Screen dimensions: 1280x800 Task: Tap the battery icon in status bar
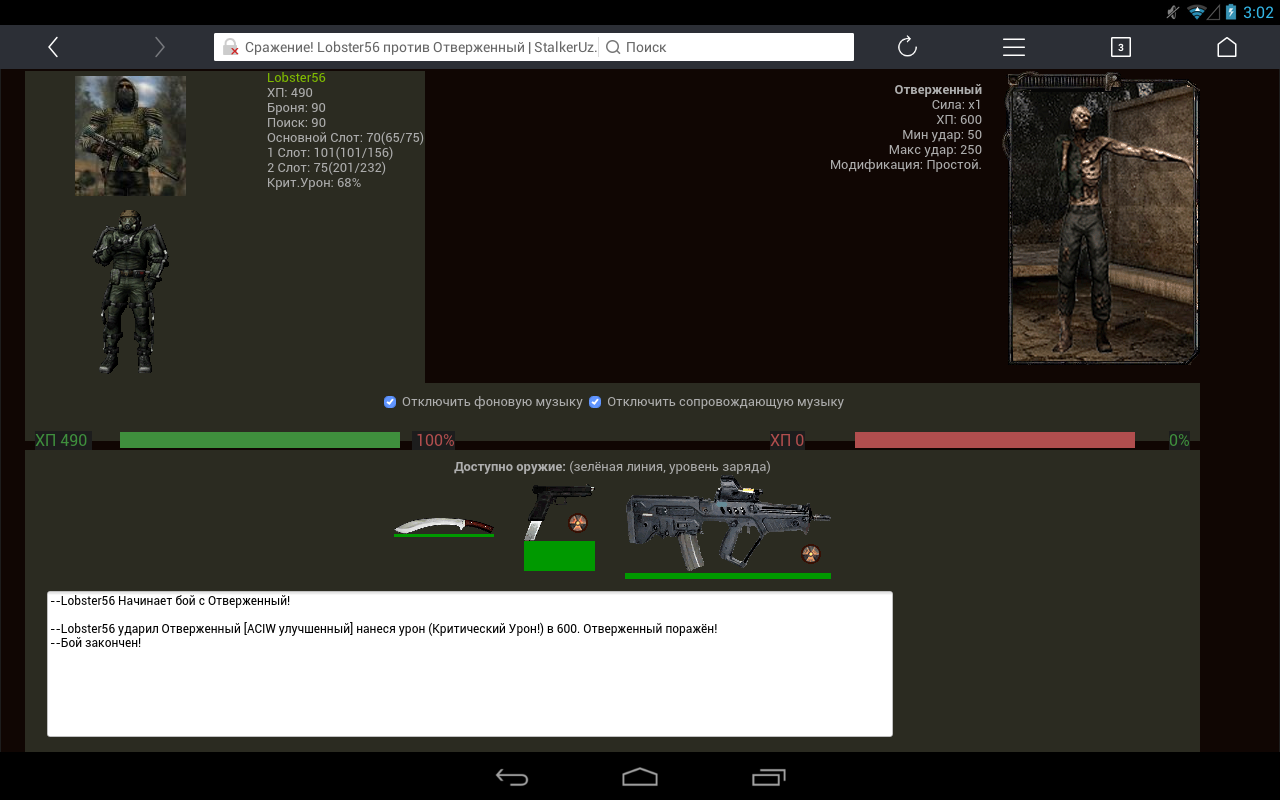pos(1229,12)
